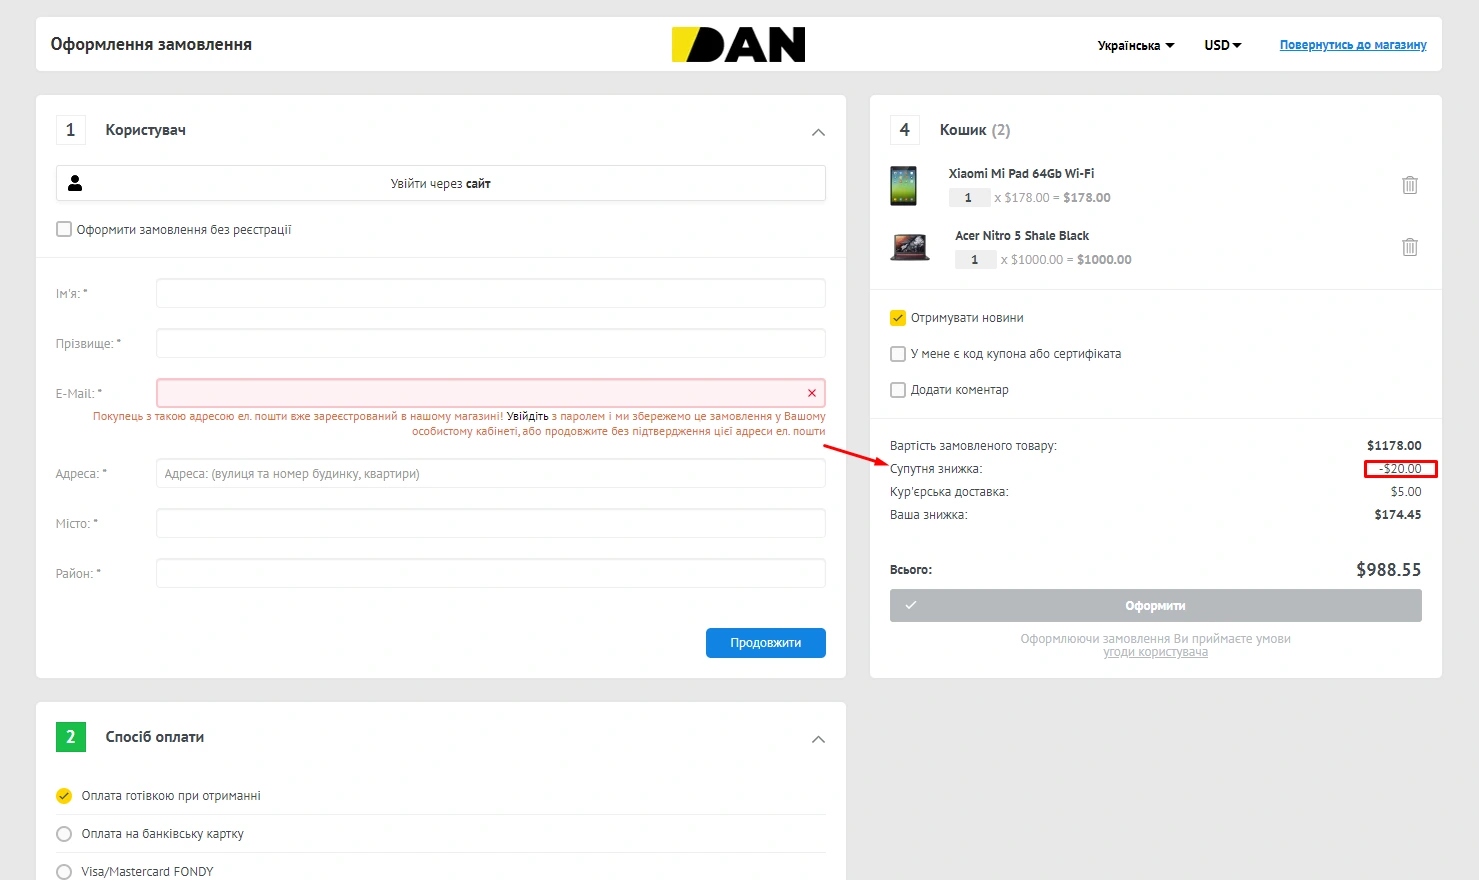This screenshot has width=1479, height=880.
Task: Remove Acer Nitro 5 with trash icon
Action: click(1409, 247)
